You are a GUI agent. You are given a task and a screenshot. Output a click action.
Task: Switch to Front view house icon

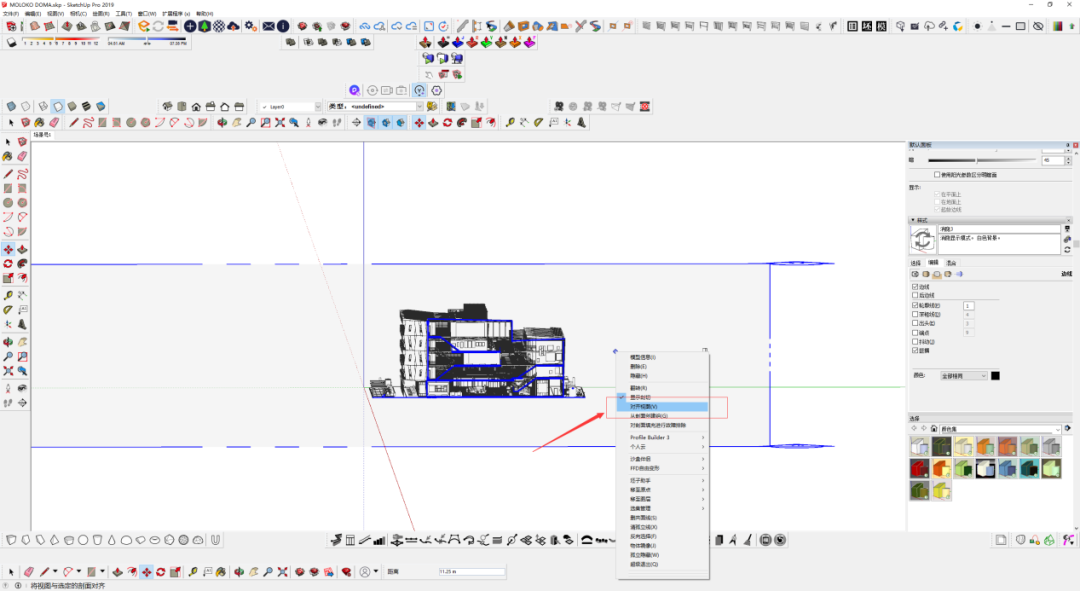196,106
